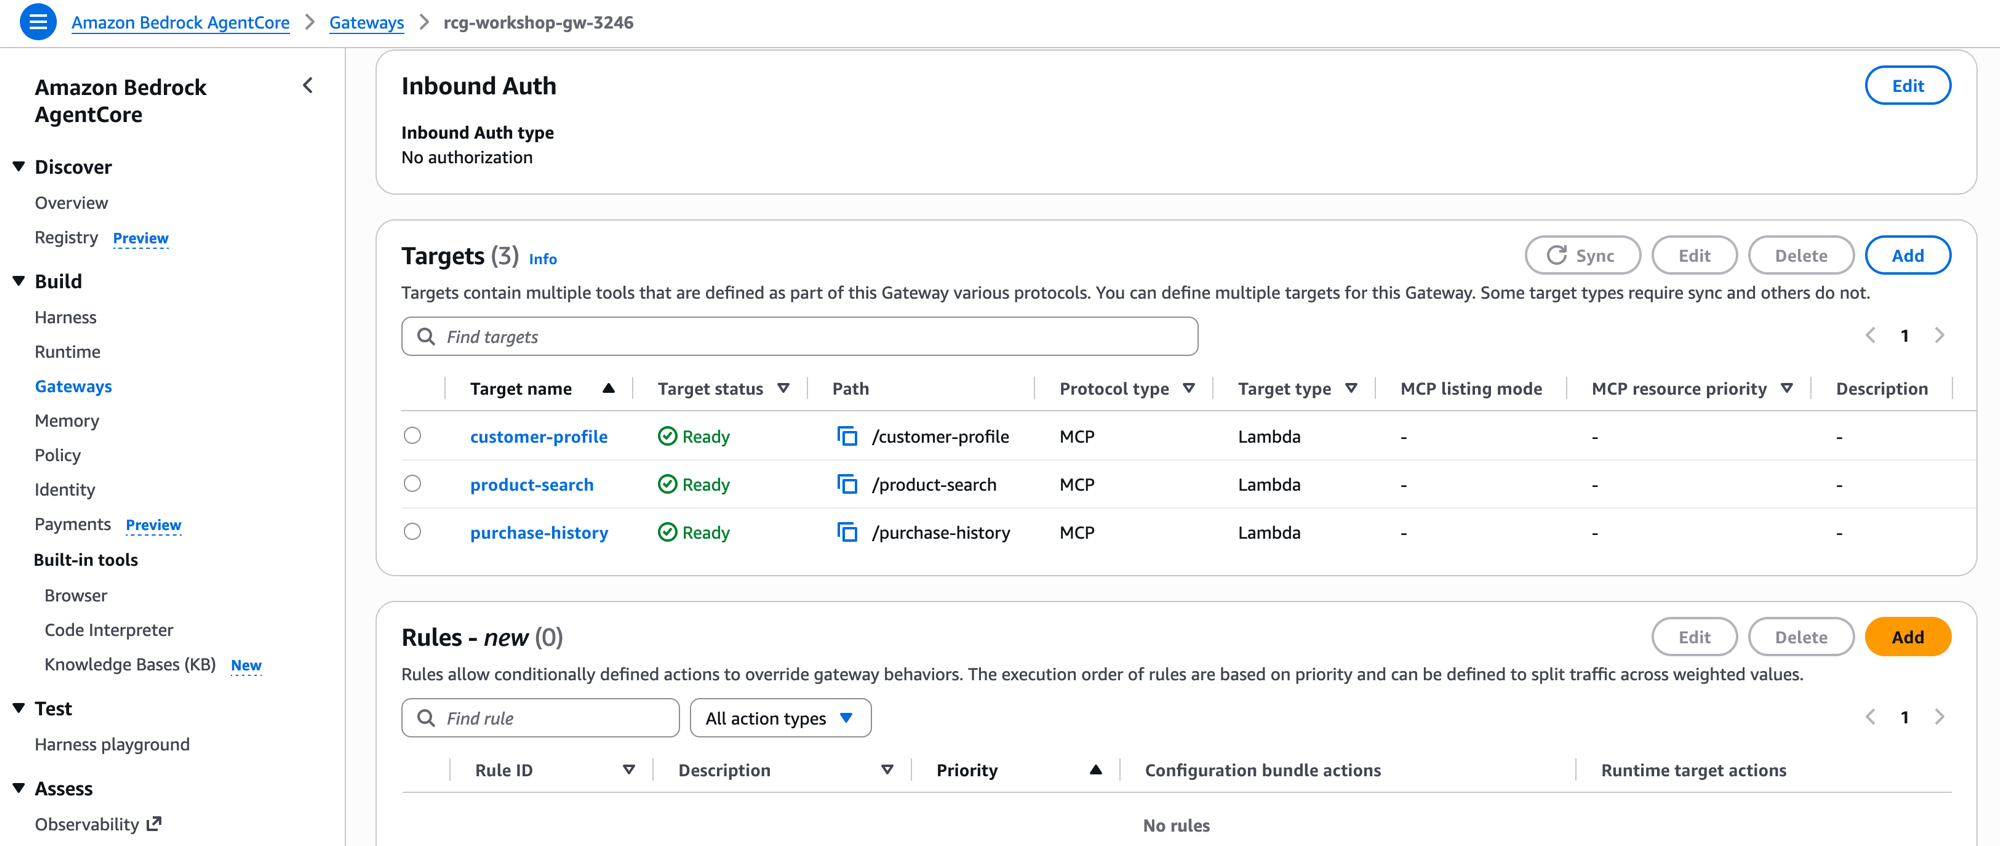Viewport: 2000px width, 846px height.
Task: Sort rules by Priority arrow
Action: (x=1096, y=770)
